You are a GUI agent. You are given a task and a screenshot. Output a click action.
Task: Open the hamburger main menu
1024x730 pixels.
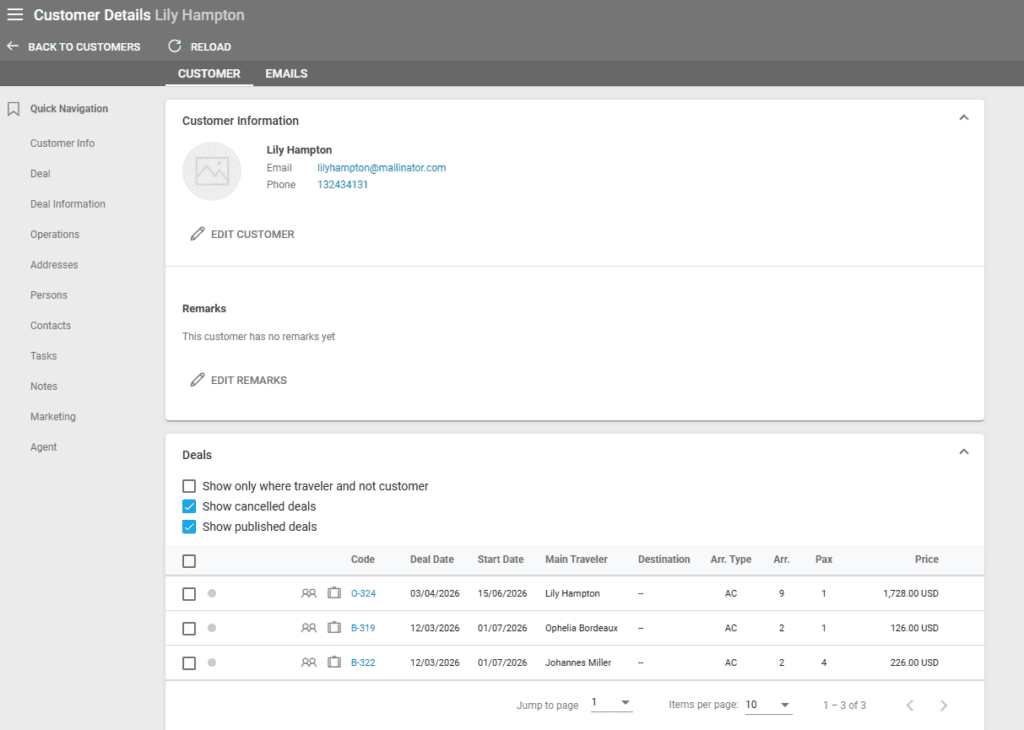15,15
